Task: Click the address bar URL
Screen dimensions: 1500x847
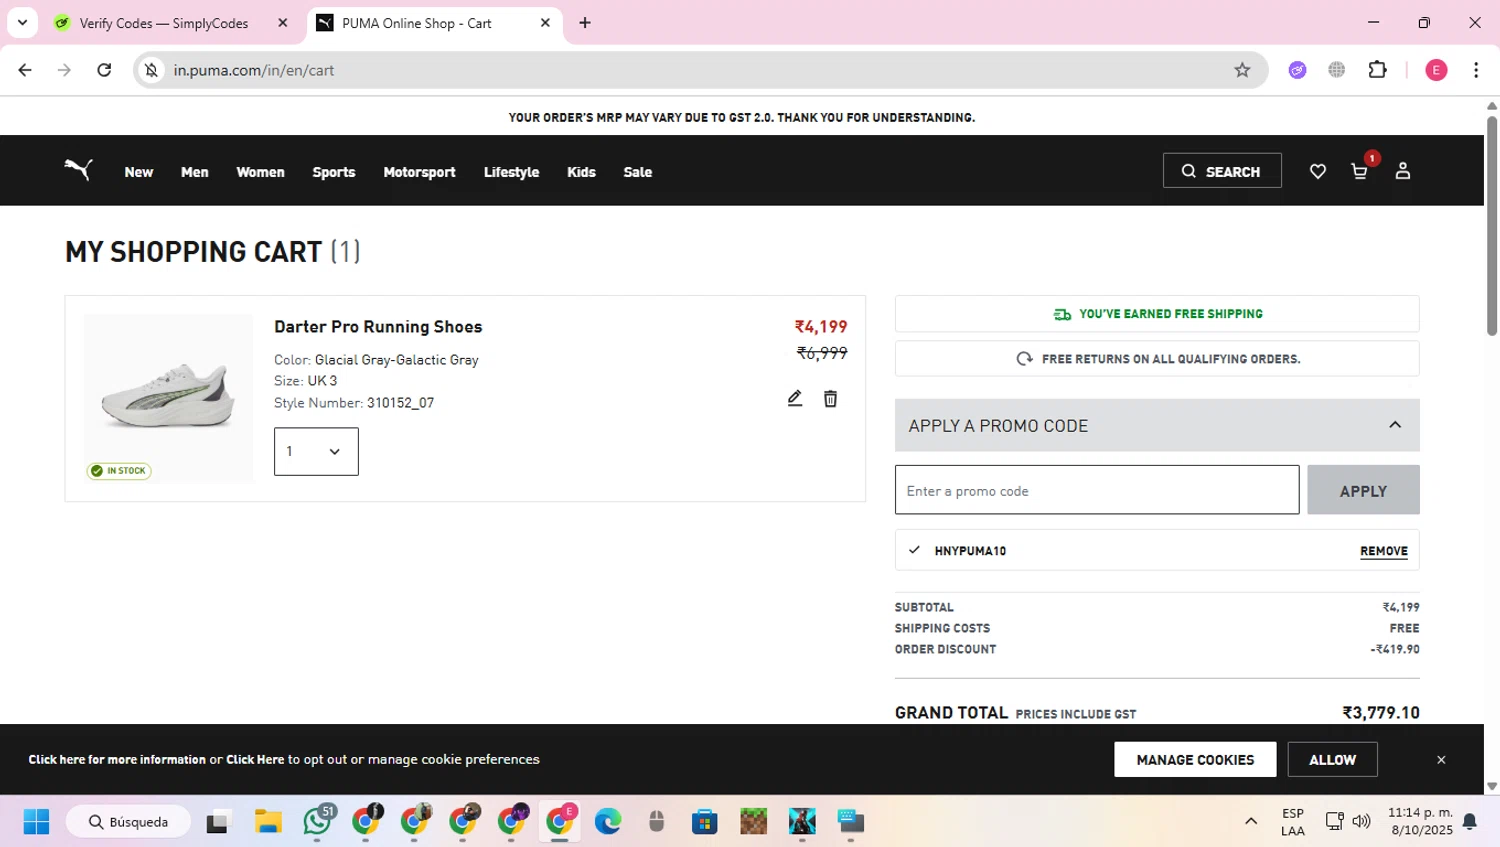Action: click(x=254, y=70)
